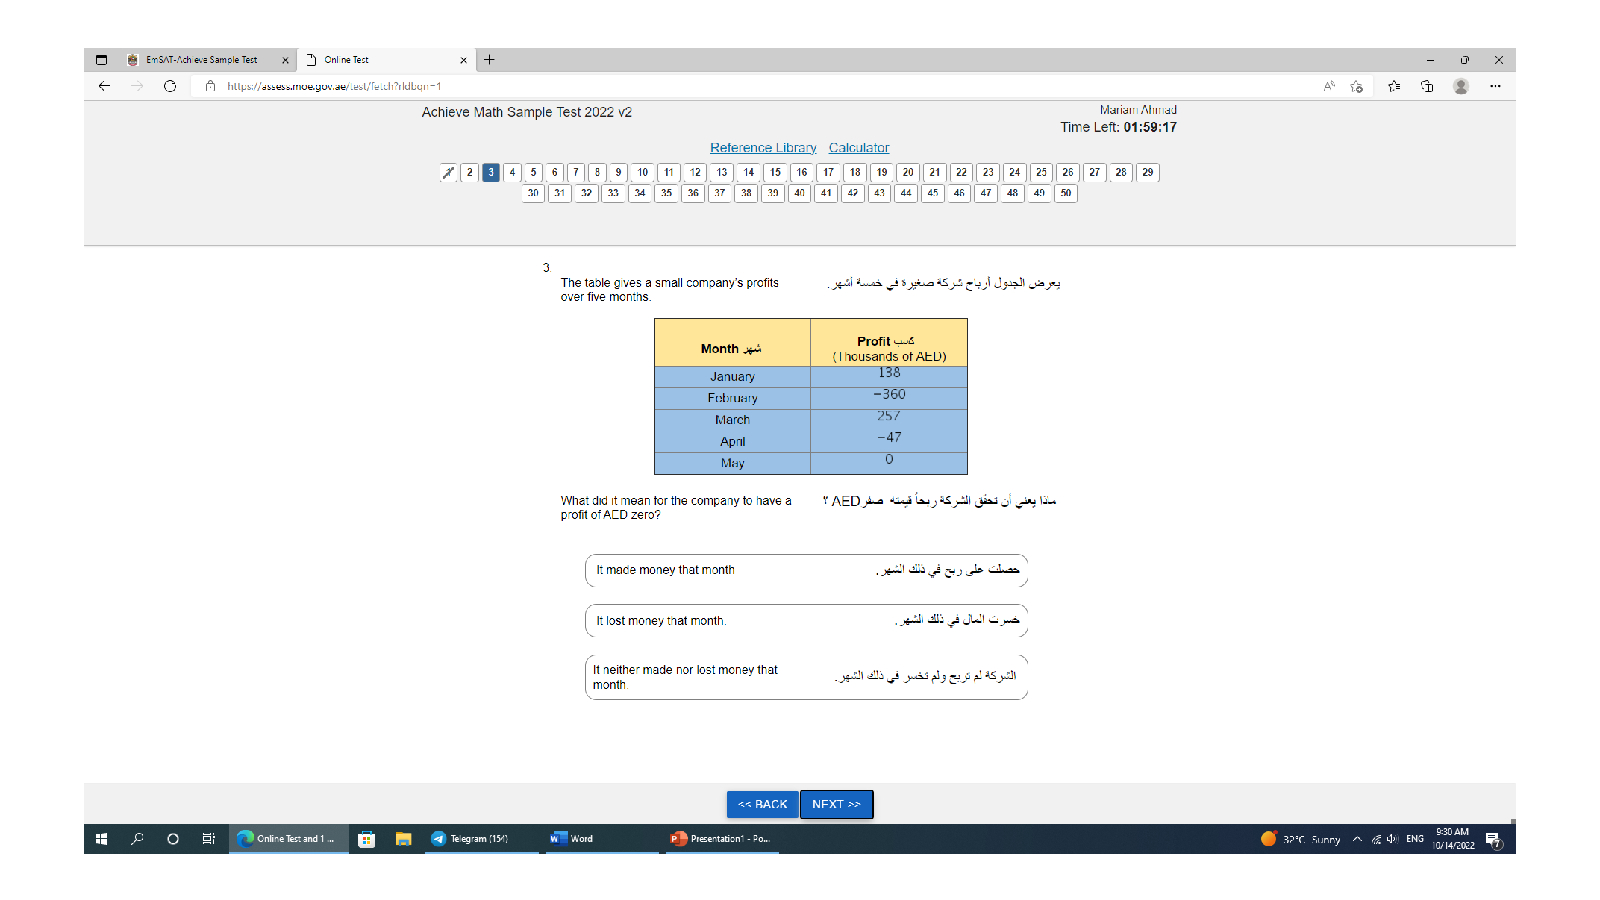Open File Explorer from taskbar
The image size is (1600, 900).
(403, 839)
